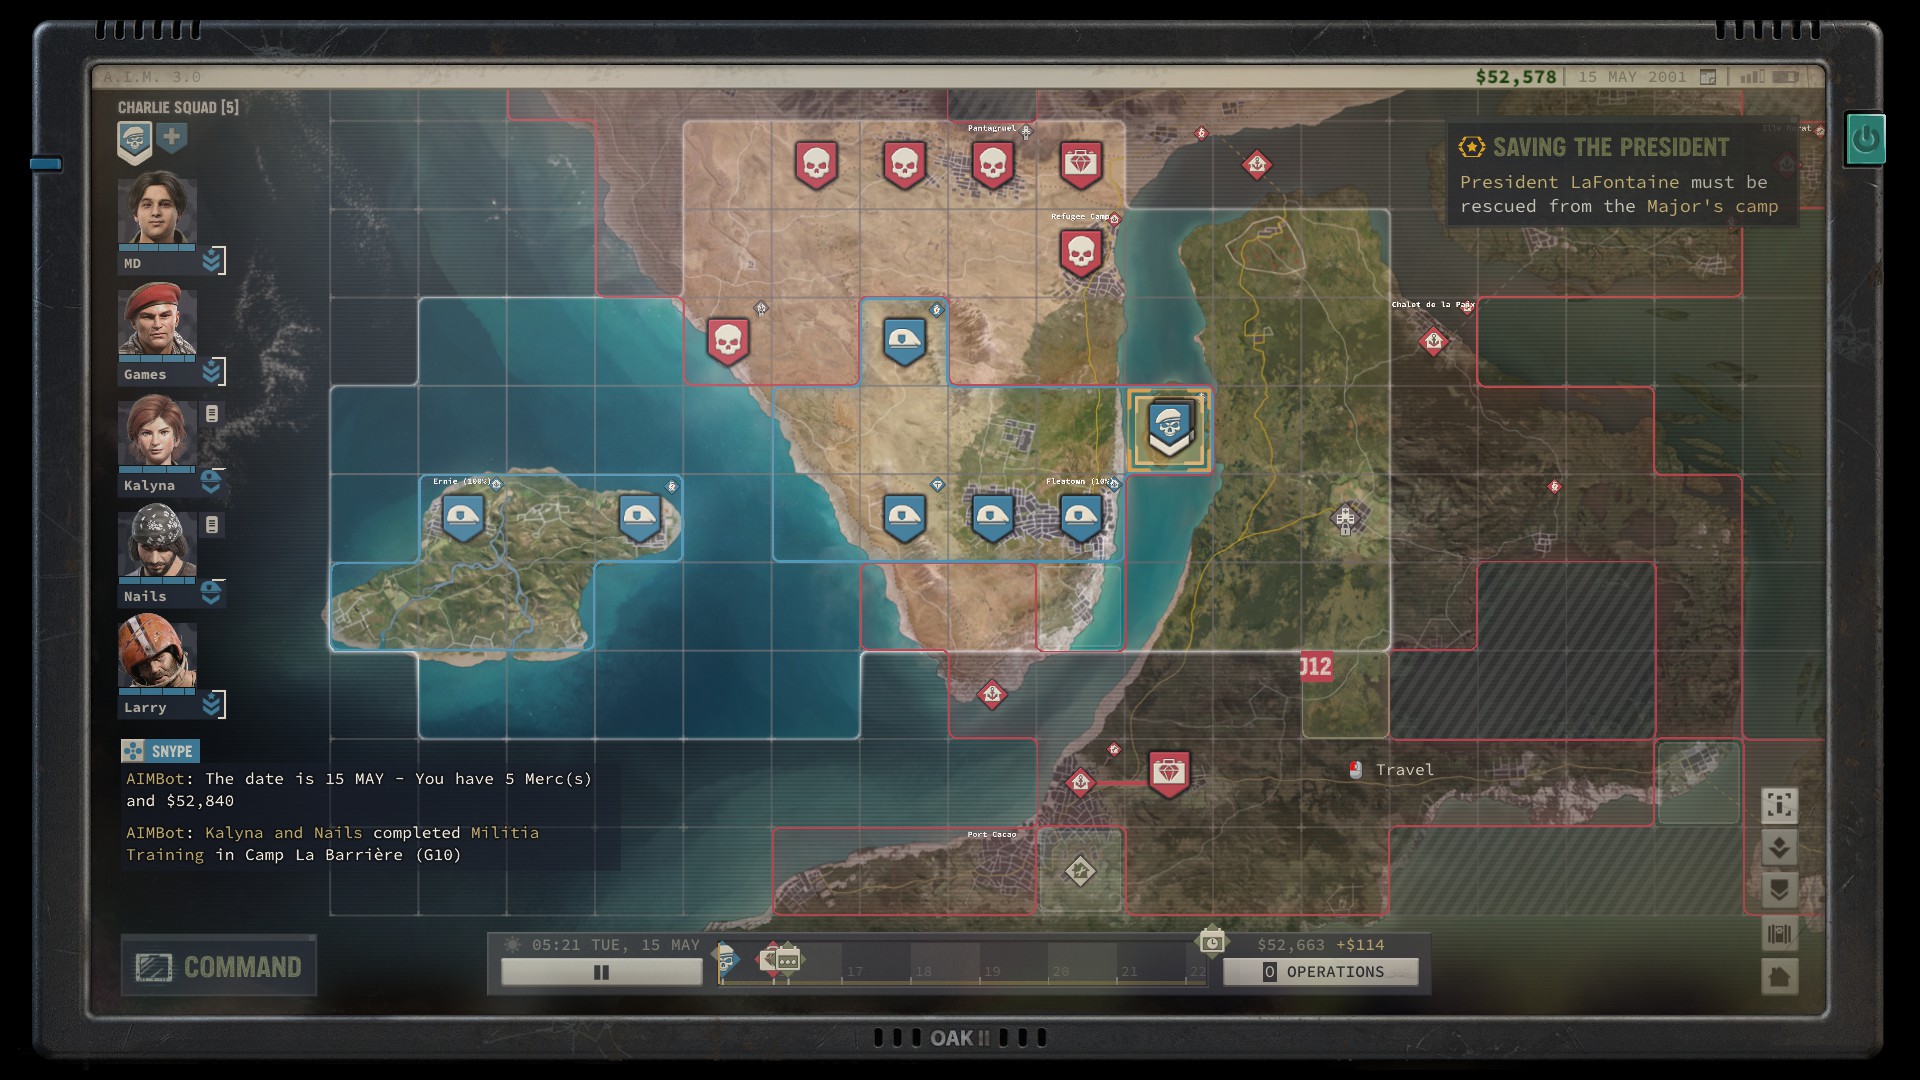Click the militia helmet icon under Fleatown label
The width and height of the screenshot is (1920, 1080).
[1081, 518]
